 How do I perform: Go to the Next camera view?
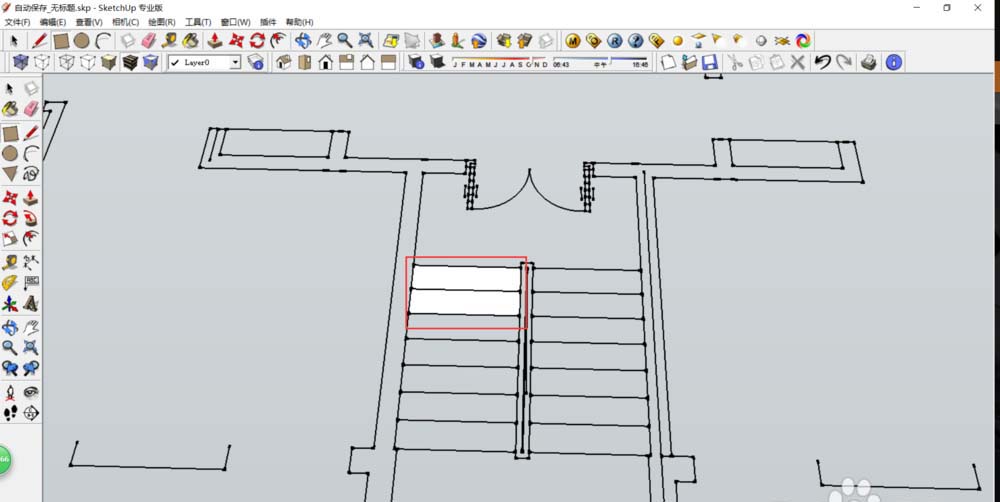[31, 368]
